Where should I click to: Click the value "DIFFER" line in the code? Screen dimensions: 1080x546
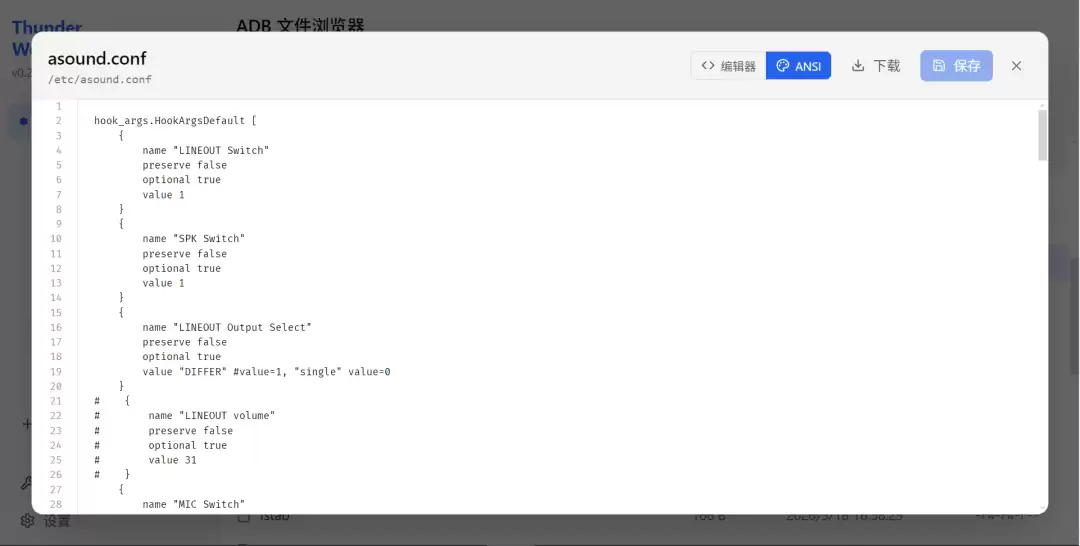[266, 372]
